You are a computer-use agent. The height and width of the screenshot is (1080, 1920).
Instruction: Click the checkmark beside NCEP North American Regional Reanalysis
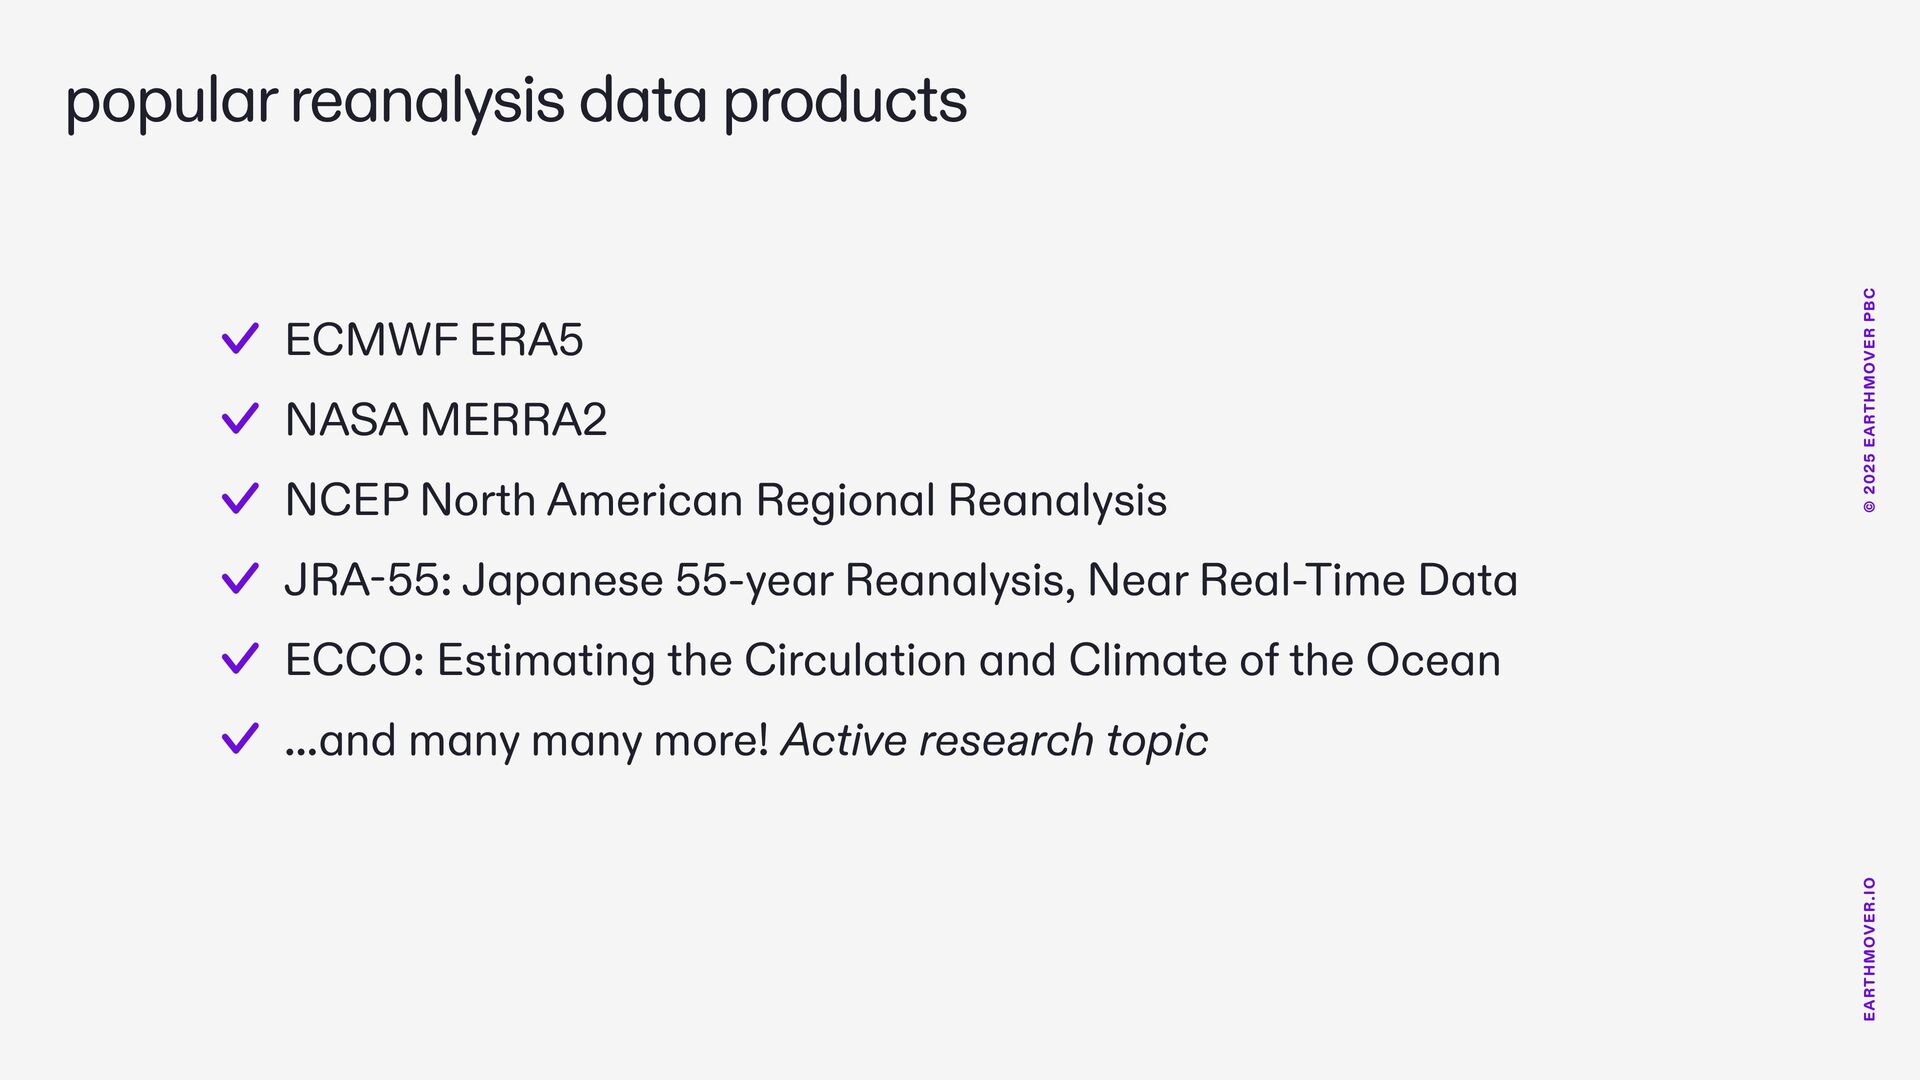point(240,499)
